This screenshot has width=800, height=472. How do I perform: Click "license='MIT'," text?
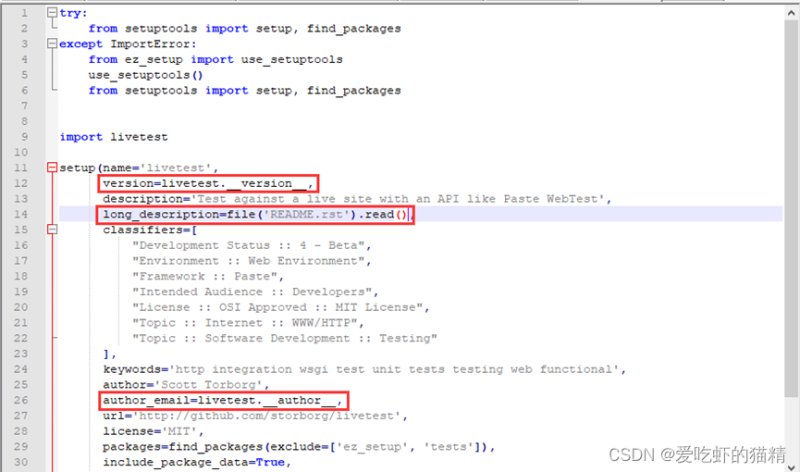153,431
